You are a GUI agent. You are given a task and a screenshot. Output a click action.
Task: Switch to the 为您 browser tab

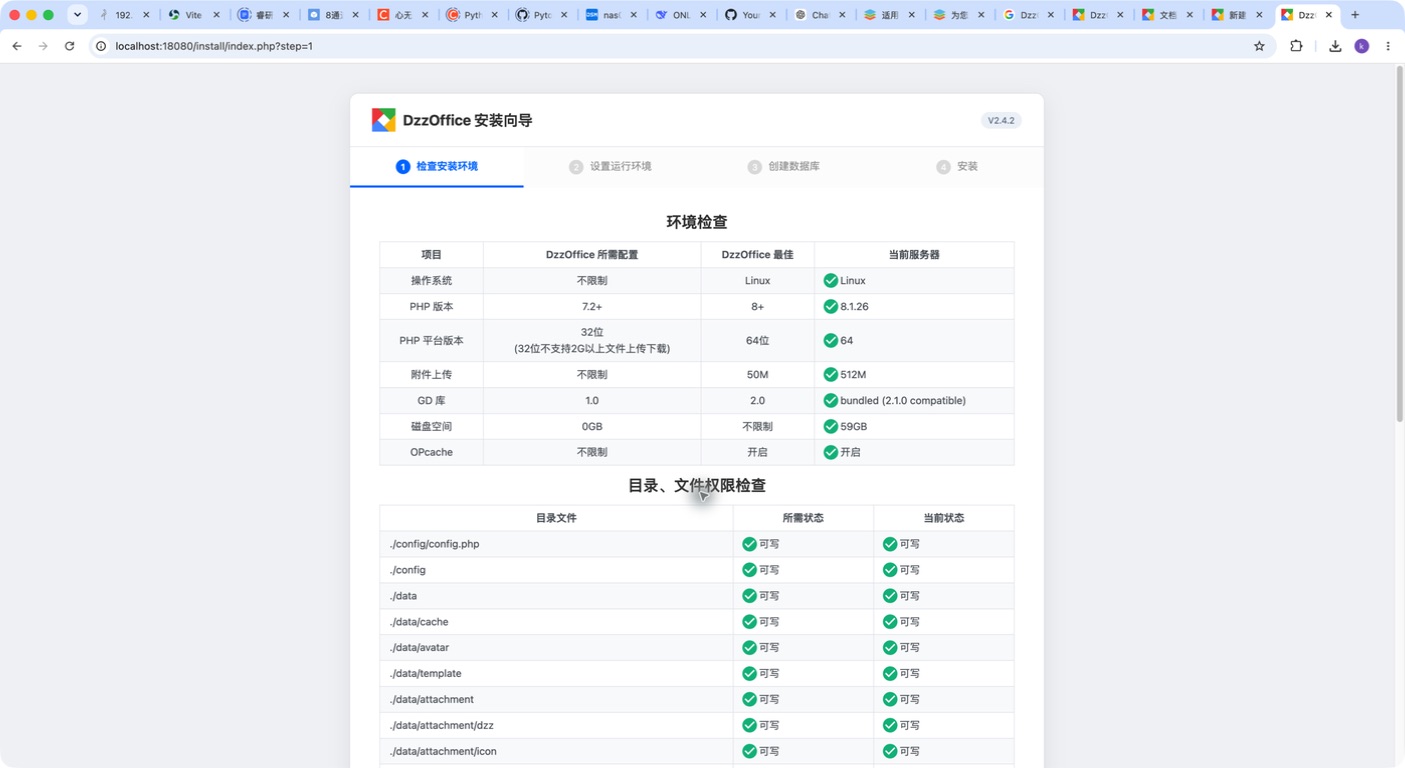pyautogui.click(x=958, y=15)
